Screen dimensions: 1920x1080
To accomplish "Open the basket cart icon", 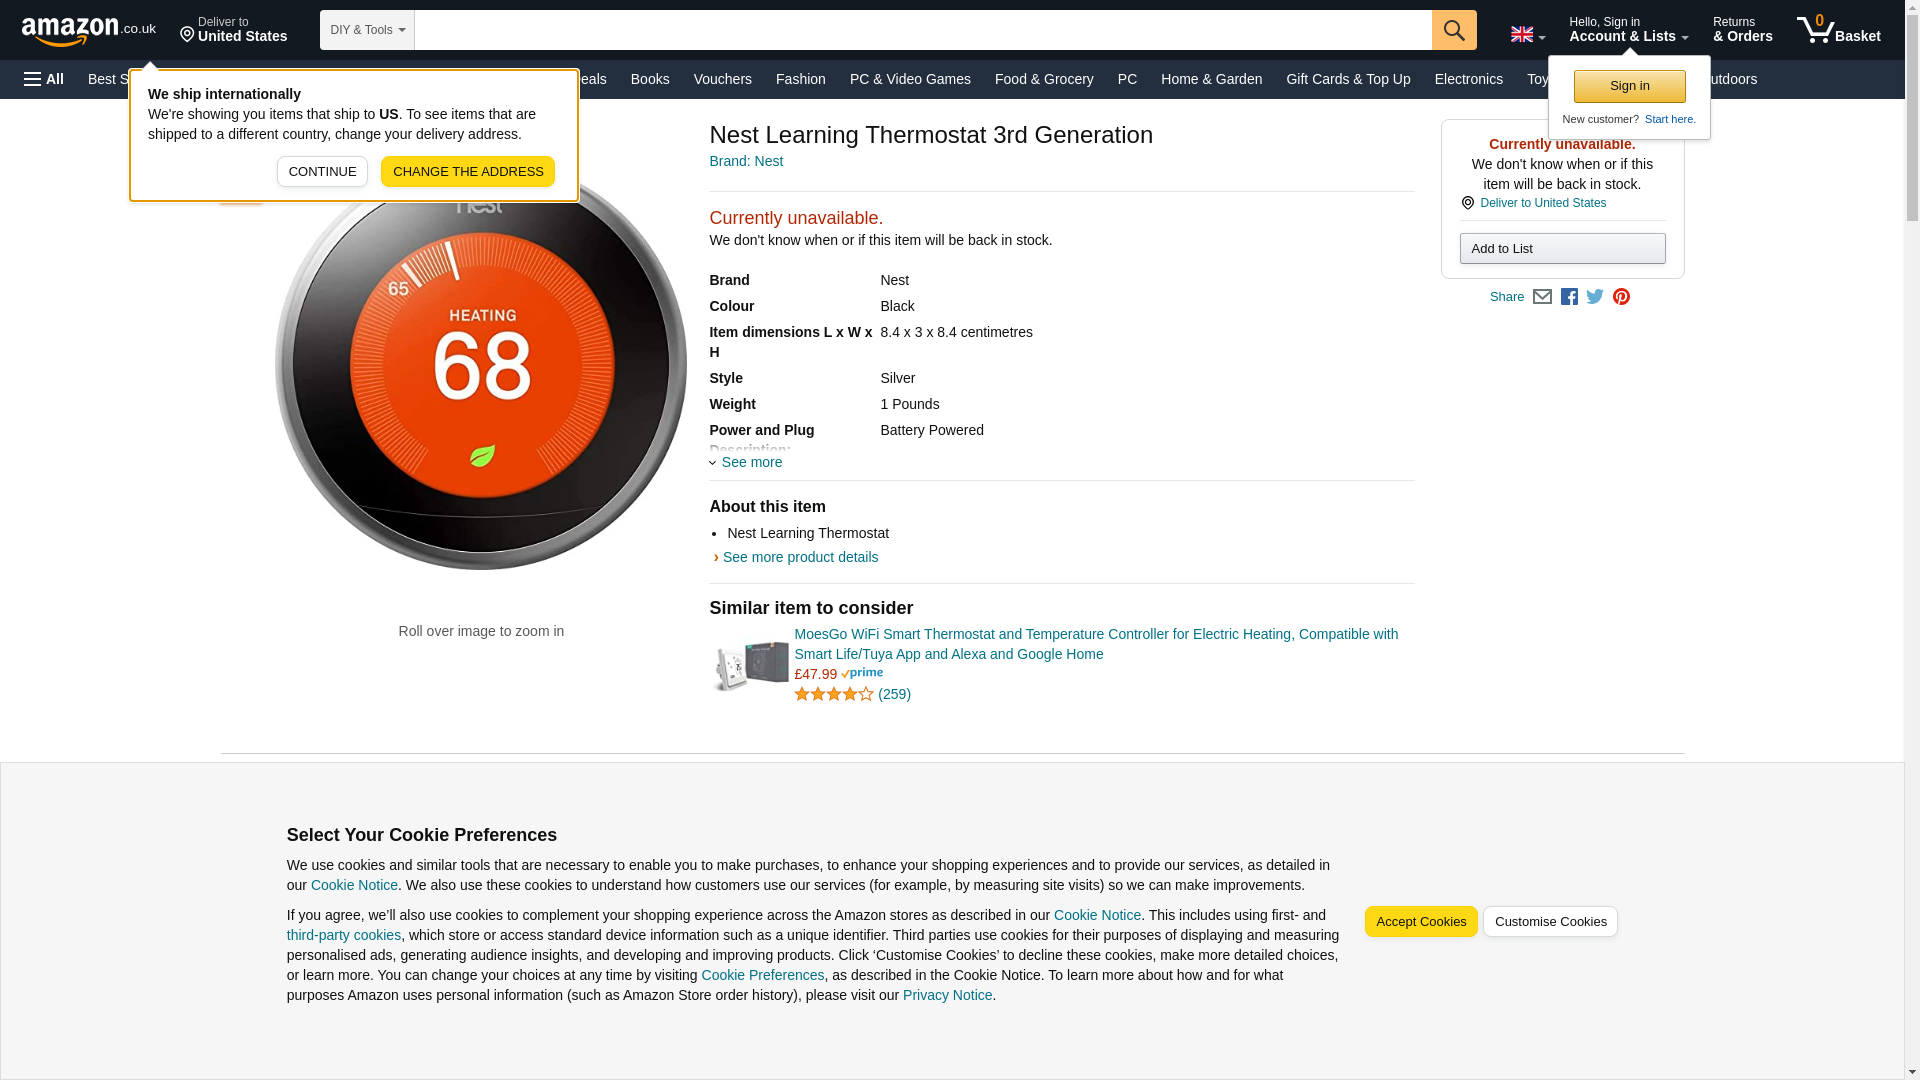I will [1838, 30].
